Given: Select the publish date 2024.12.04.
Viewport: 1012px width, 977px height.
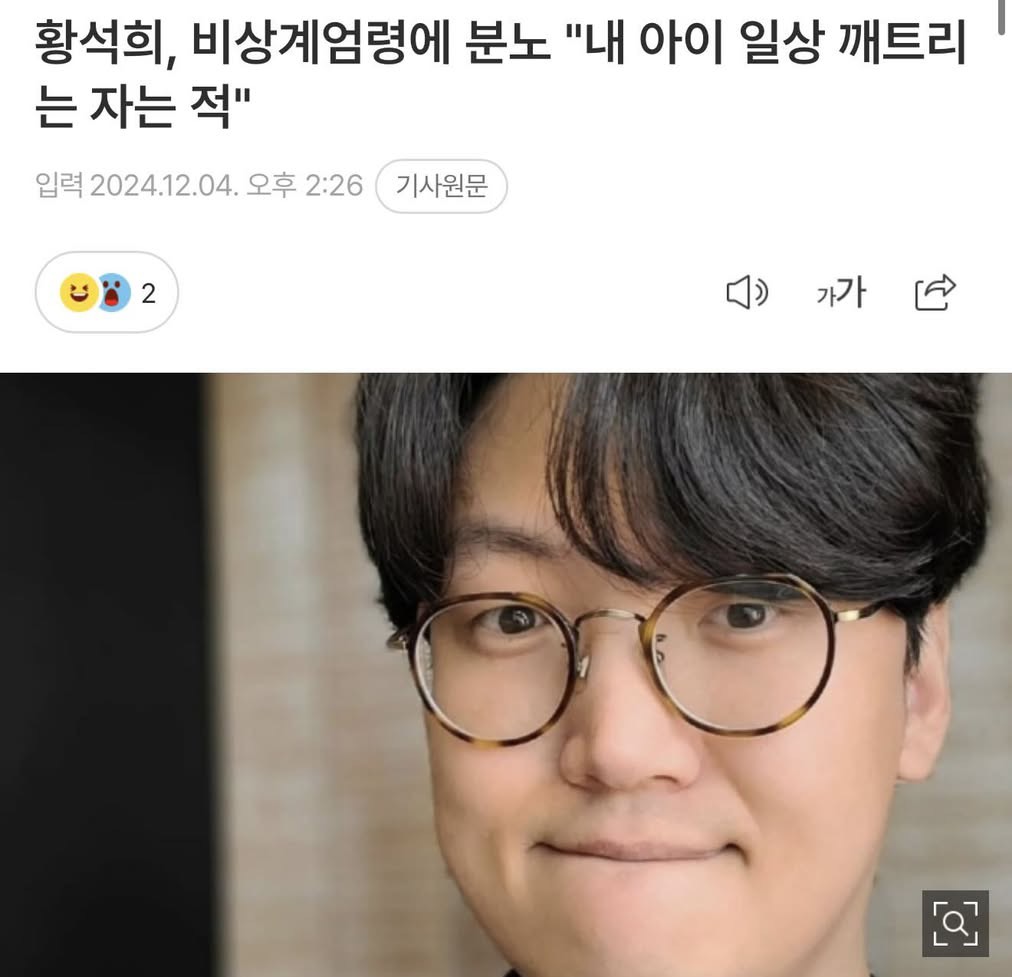Looking at the screenshot, I should coord(164,186).
